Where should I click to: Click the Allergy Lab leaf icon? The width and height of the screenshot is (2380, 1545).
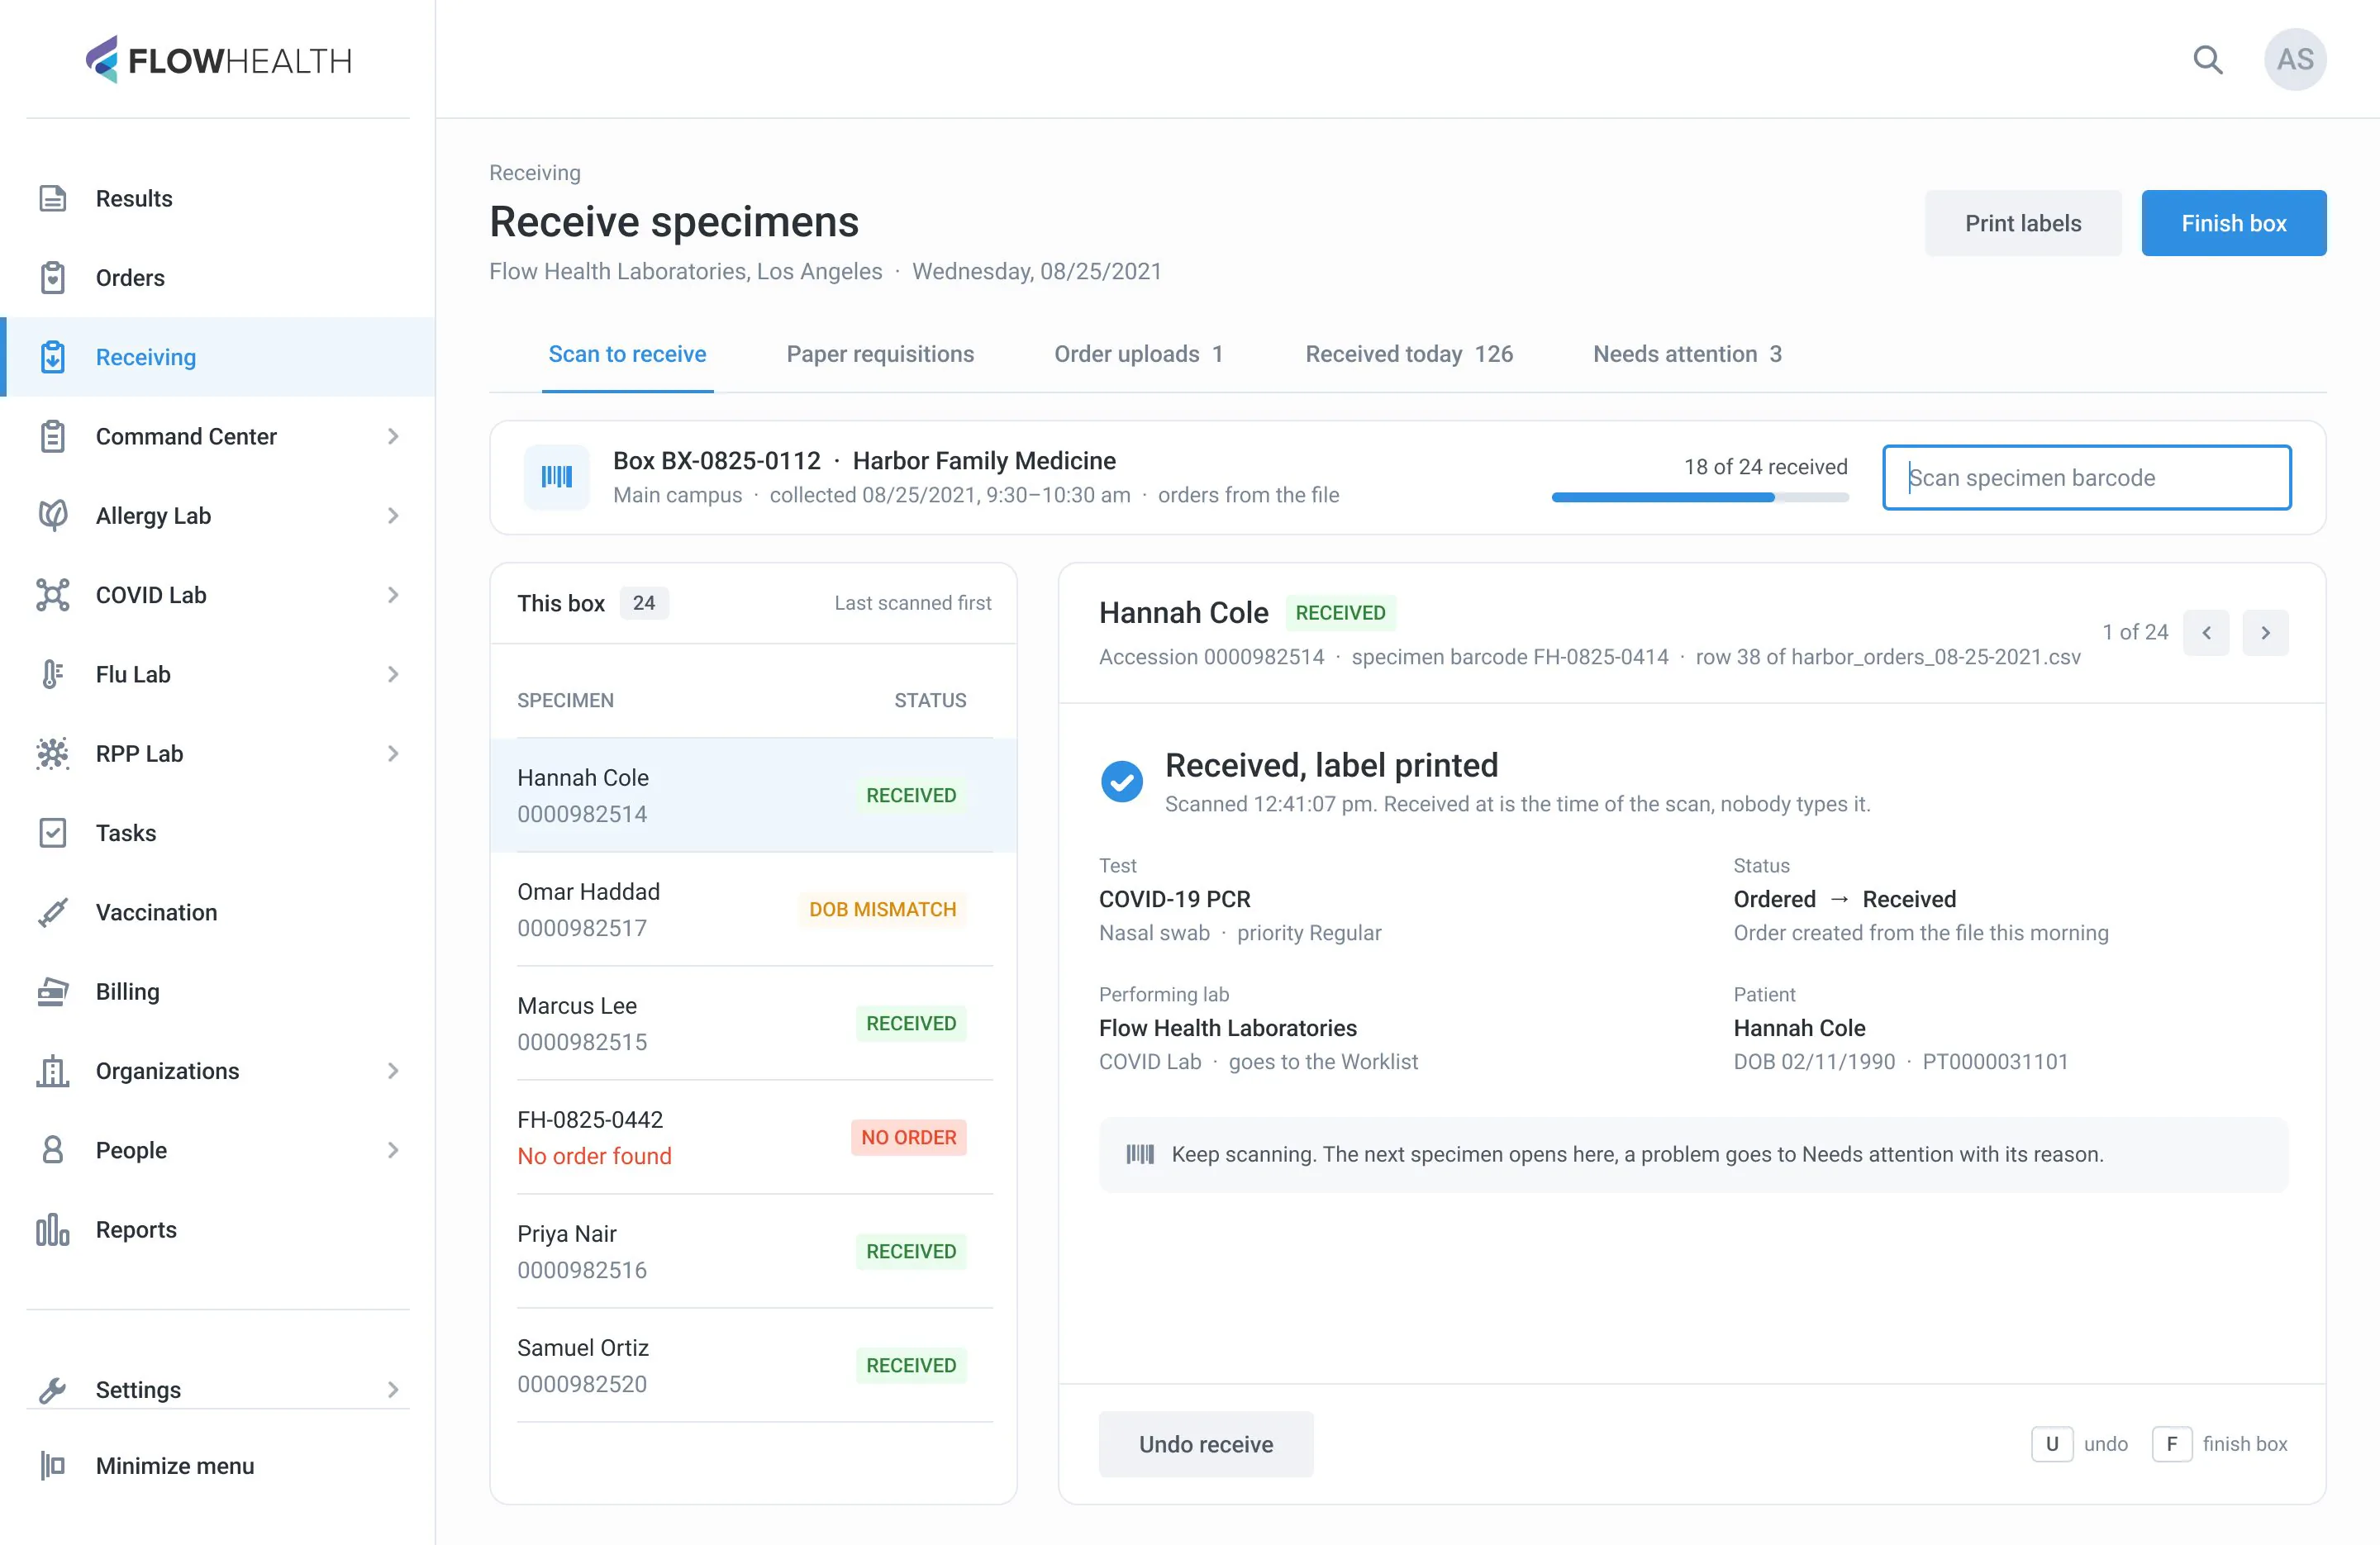[53, 515]
